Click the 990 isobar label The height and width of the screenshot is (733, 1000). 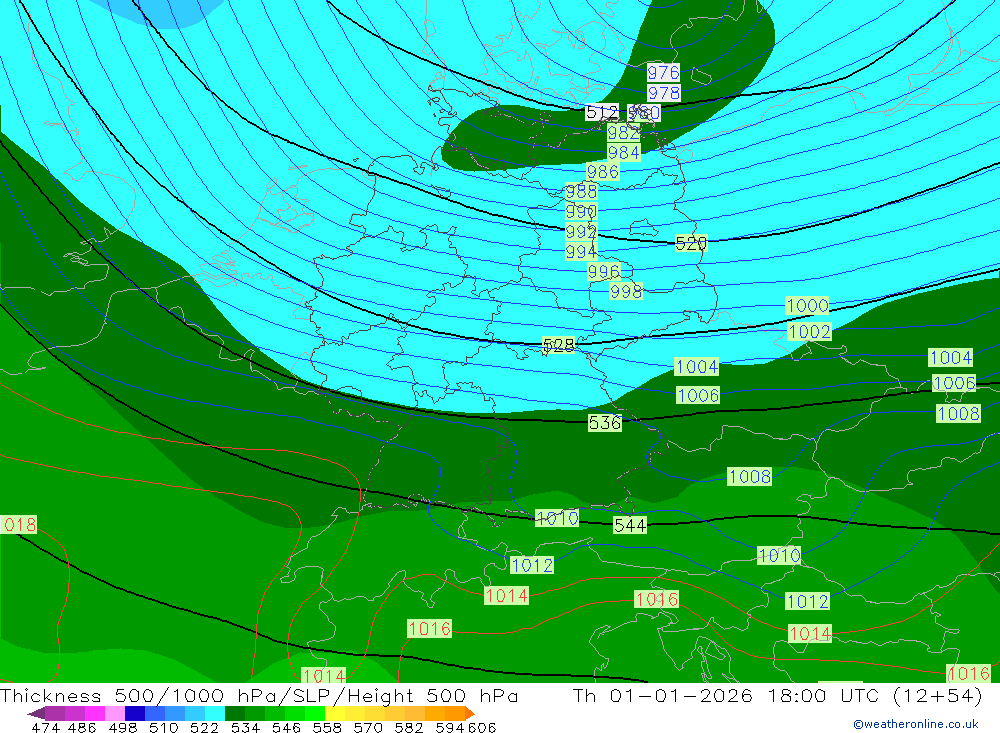(x=581, y=211)
